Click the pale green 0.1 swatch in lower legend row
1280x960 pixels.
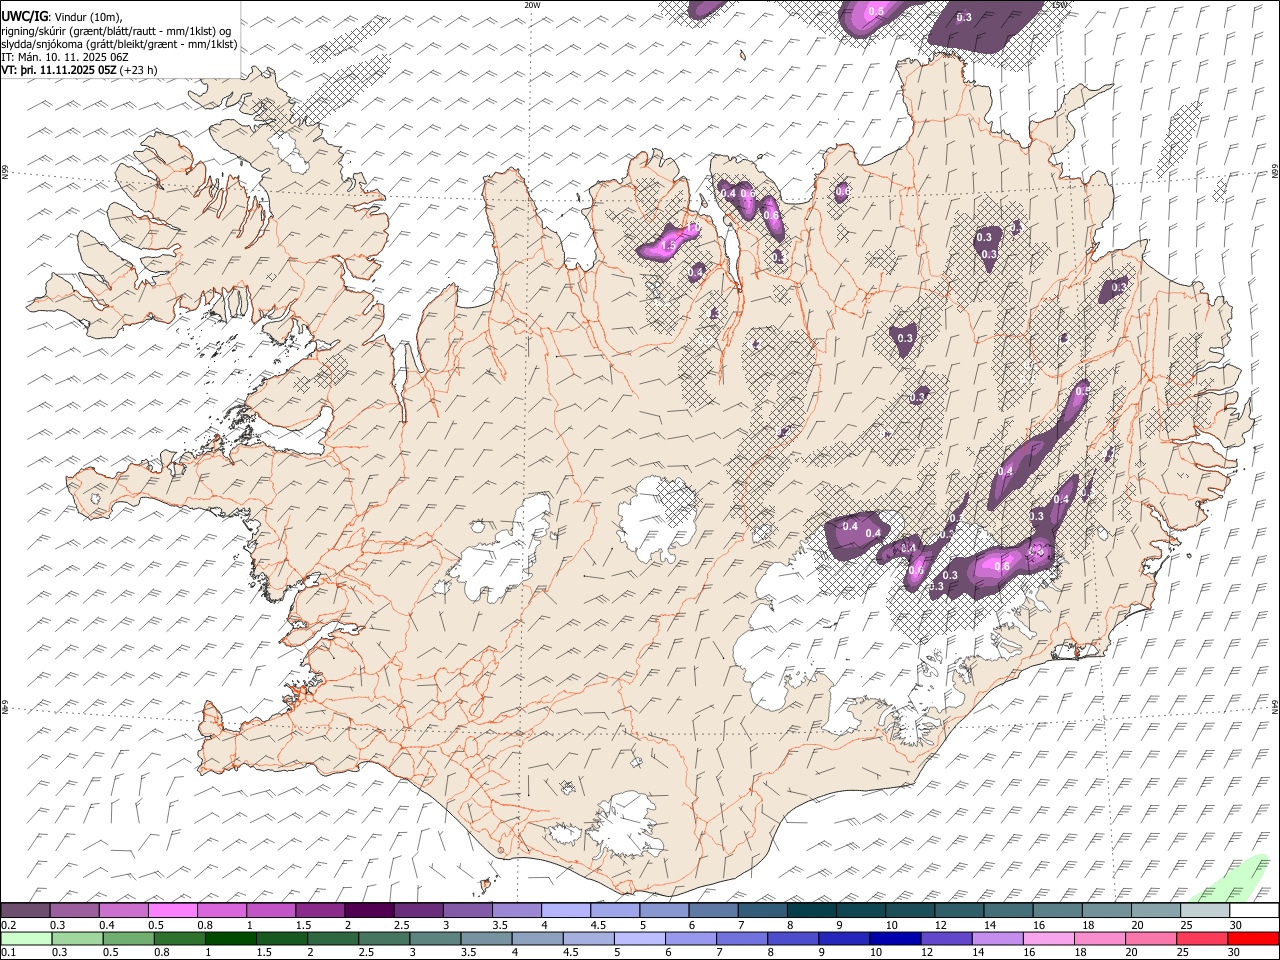[26, 939]
